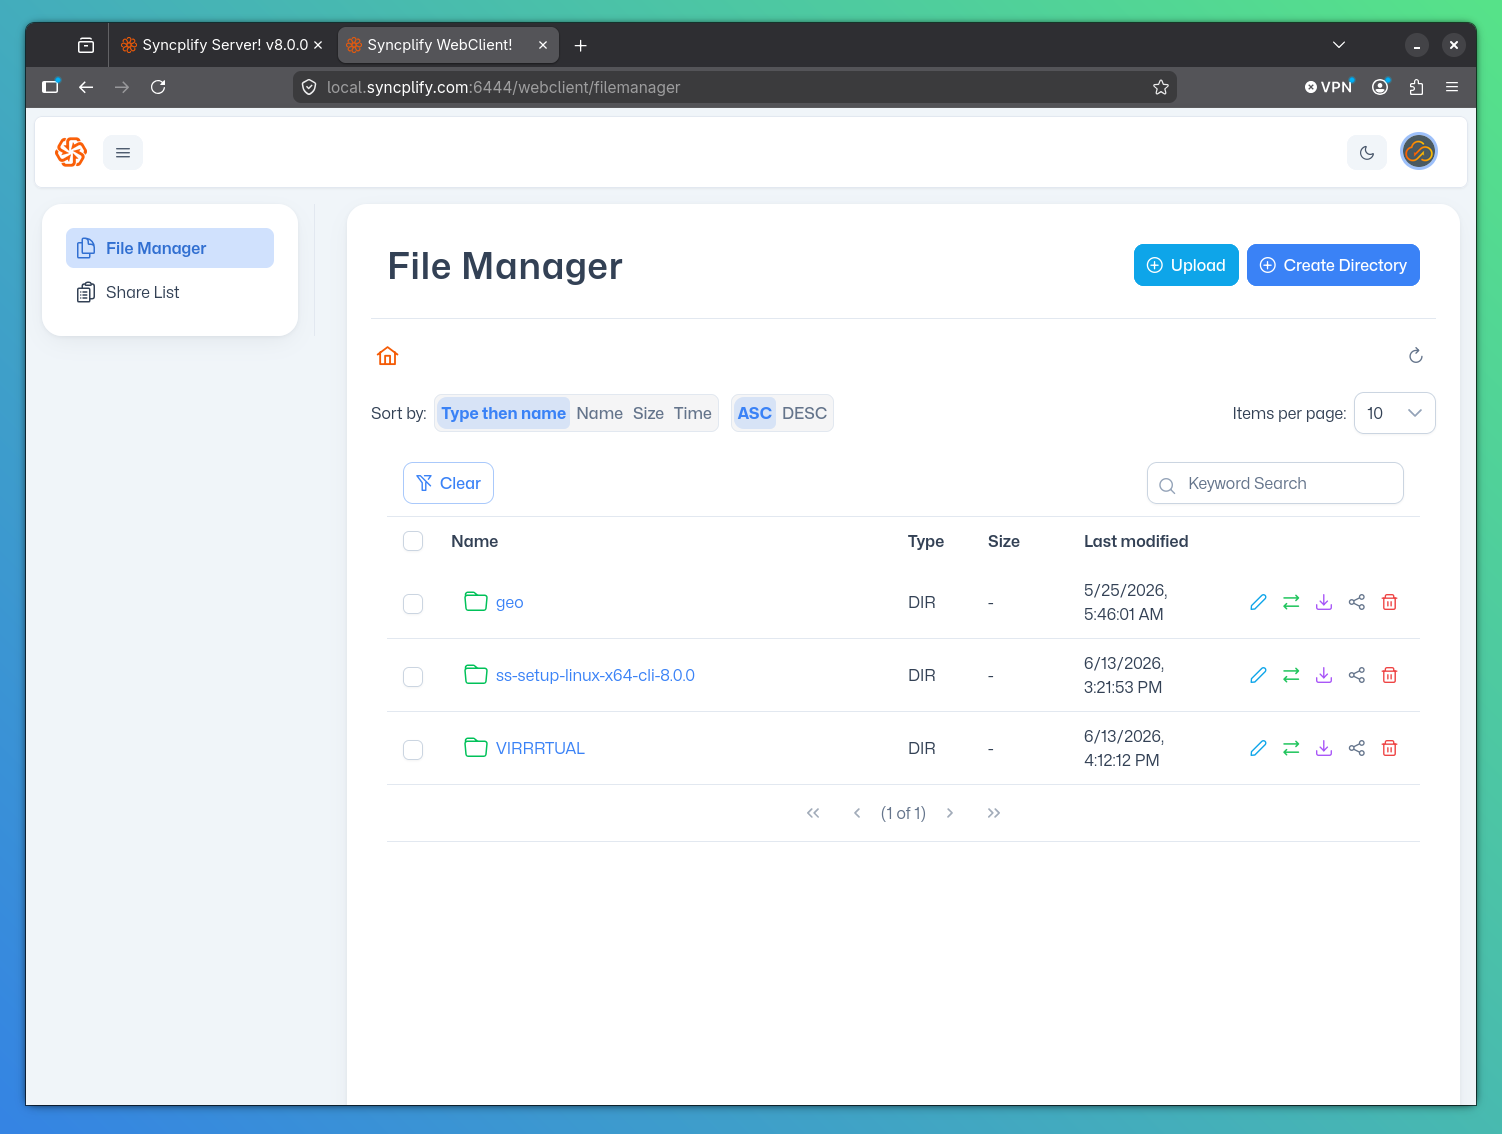This screenshot has width=1502, height=1134.
Task: Share the ss-setup-linux-x64-cli-8.0.0 folder
Action: pos(1357,675)
